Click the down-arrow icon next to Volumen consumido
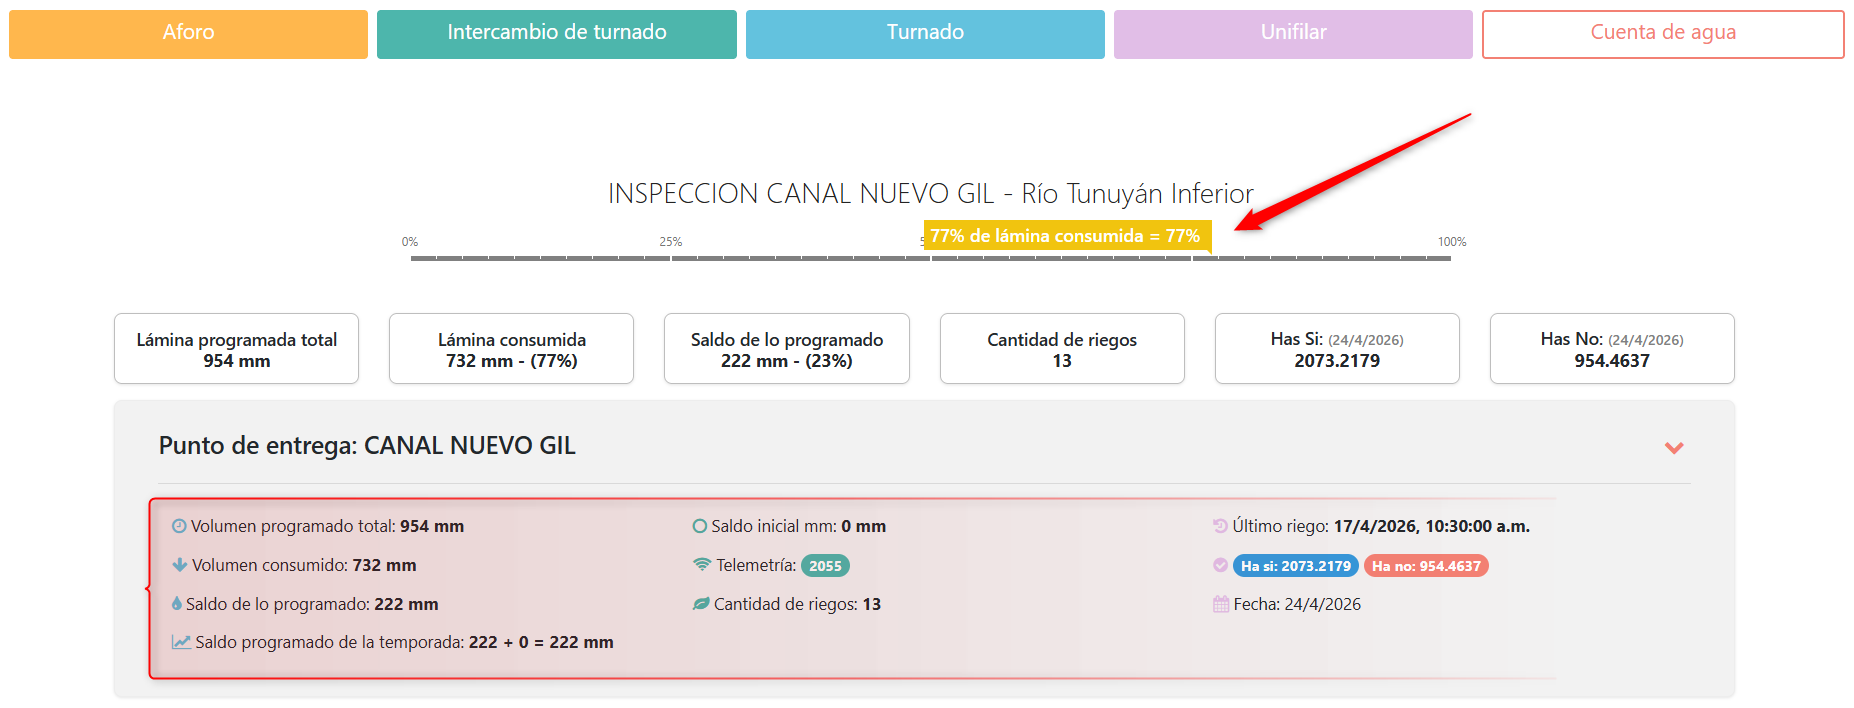1854x708 pixels. tap(180, 565)
